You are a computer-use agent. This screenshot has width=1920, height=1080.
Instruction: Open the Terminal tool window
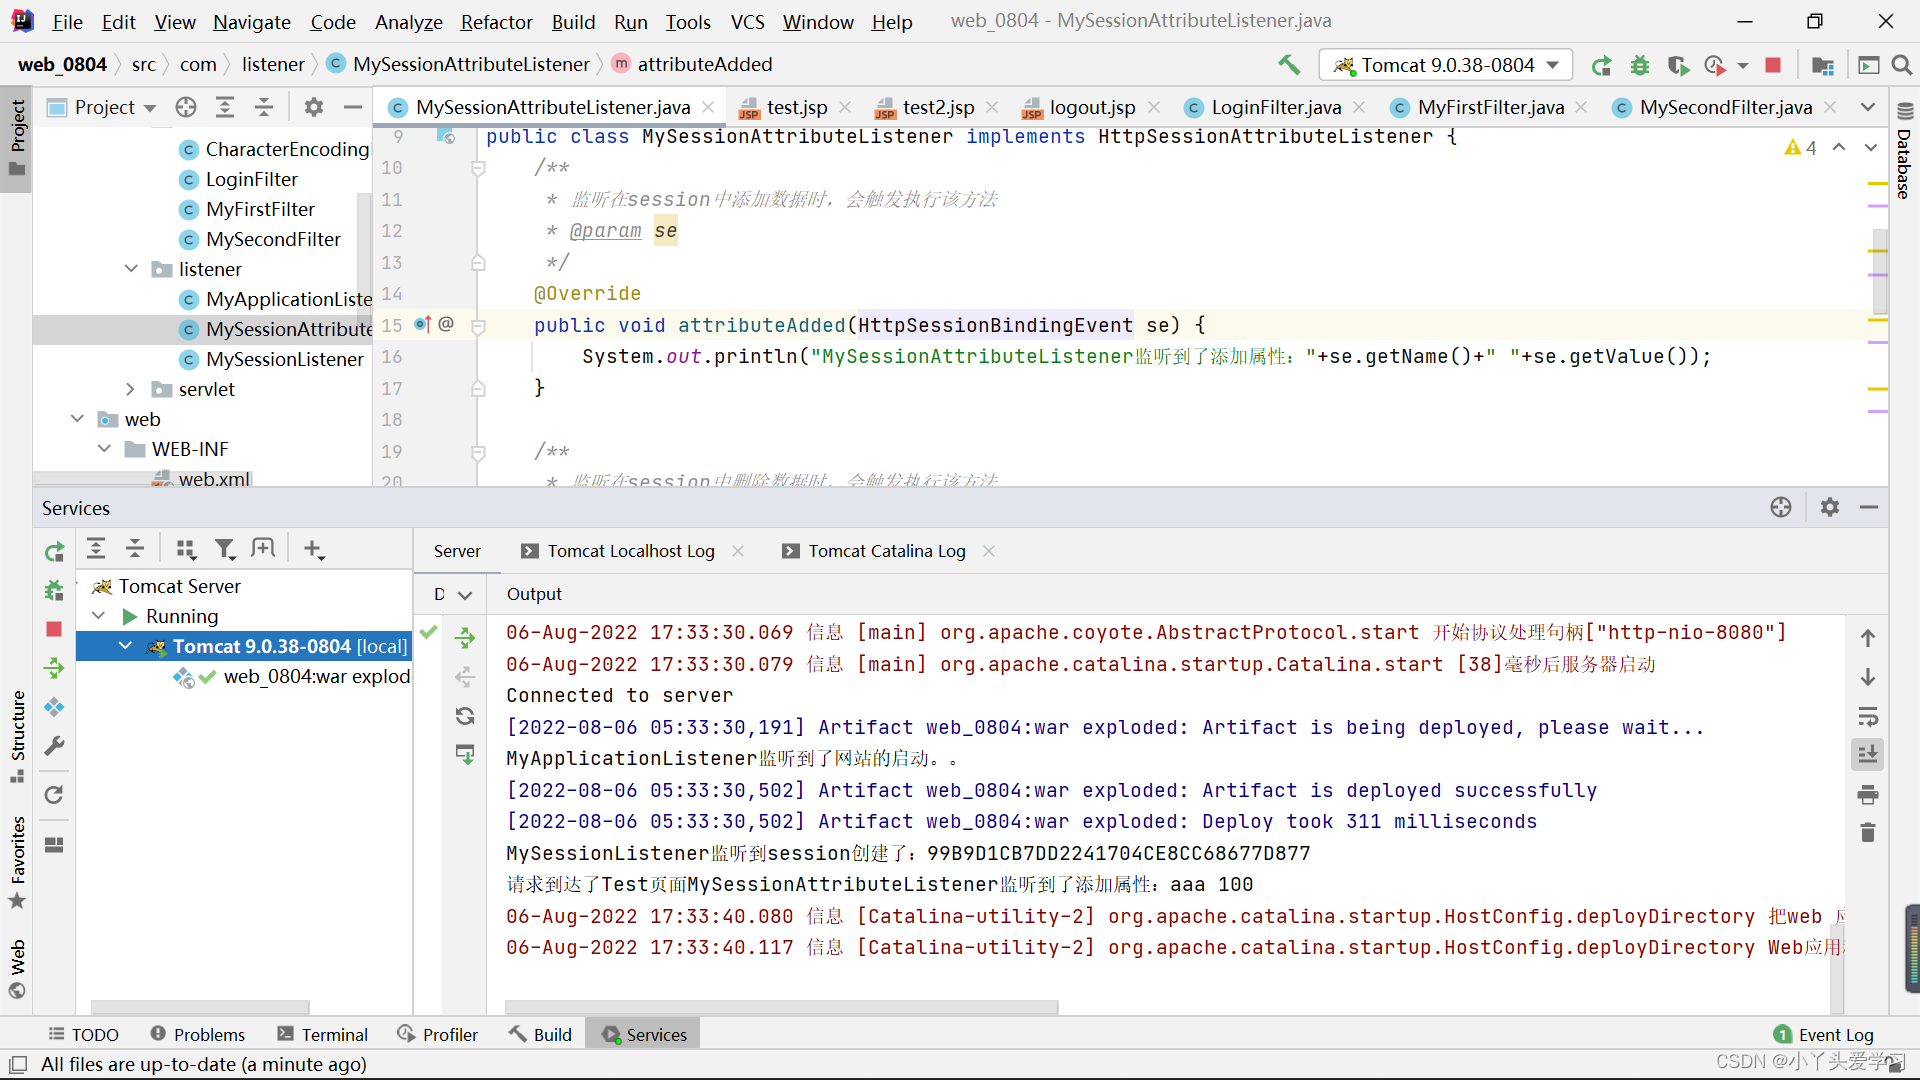click(x=322, y=1034)
